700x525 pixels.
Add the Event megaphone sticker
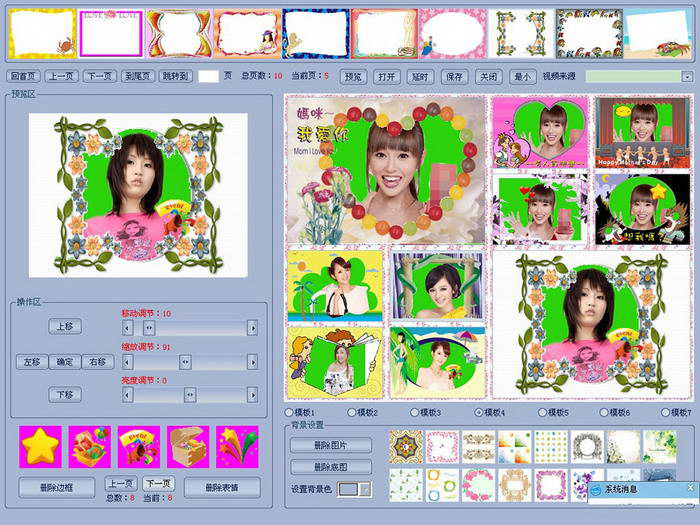(139, 447)
